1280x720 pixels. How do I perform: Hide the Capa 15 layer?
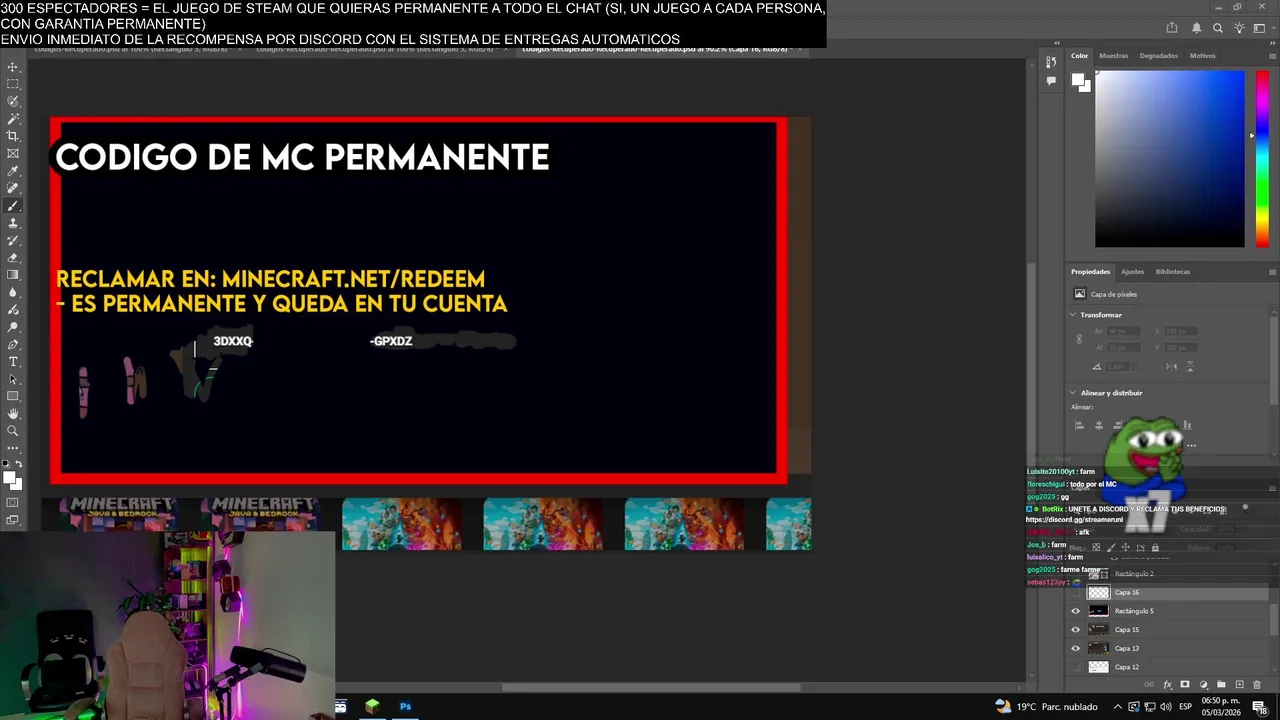[x=1076, y=630]
